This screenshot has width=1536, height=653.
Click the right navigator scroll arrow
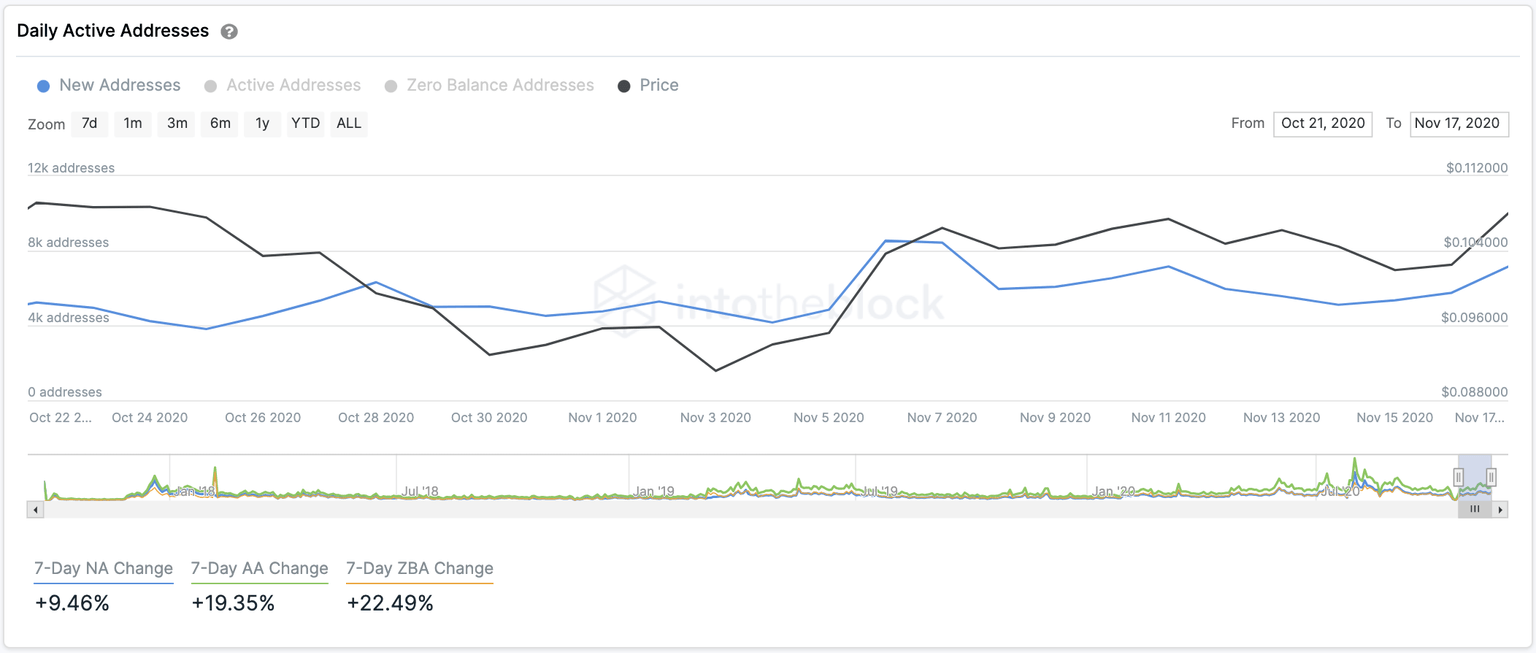point(1501,509)
